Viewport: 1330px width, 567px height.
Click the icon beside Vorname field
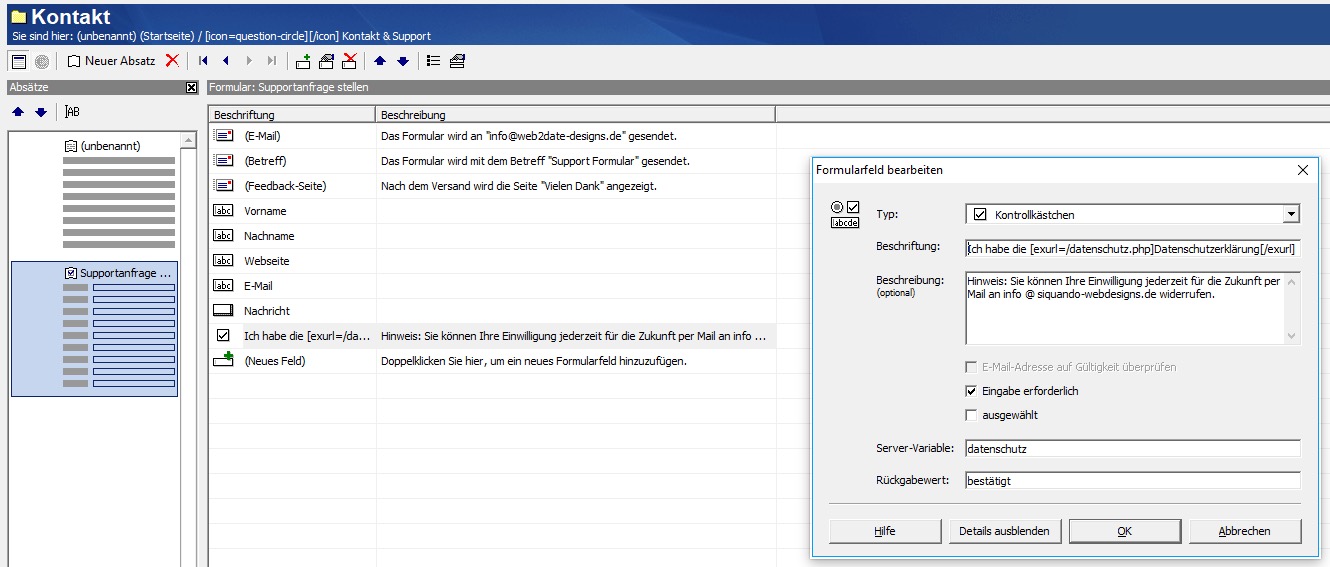pos(224,211)
